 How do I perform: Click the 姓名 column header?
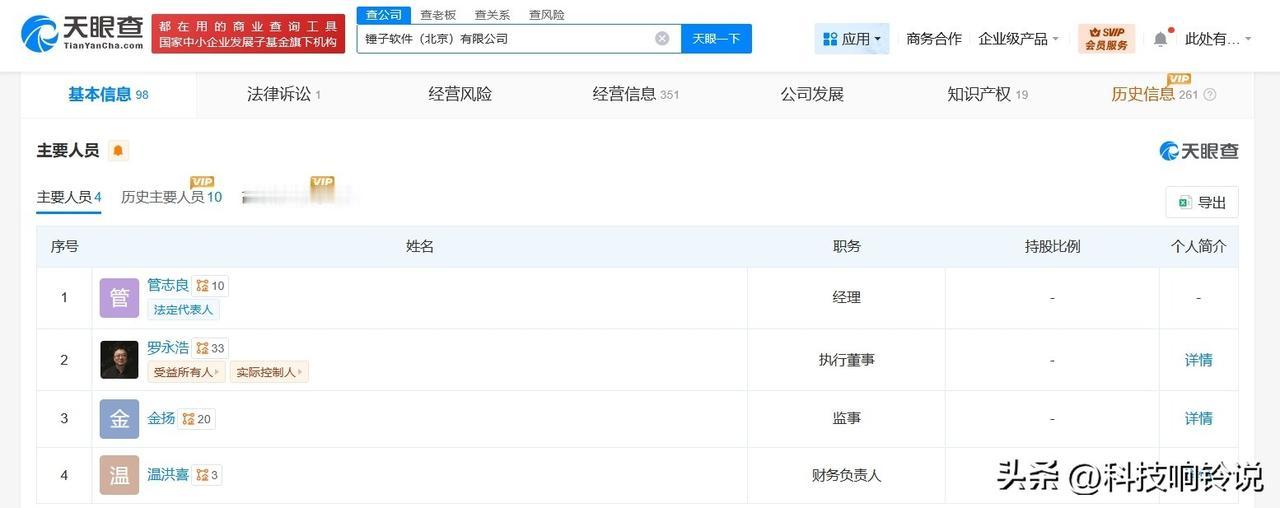pos(420,246)
